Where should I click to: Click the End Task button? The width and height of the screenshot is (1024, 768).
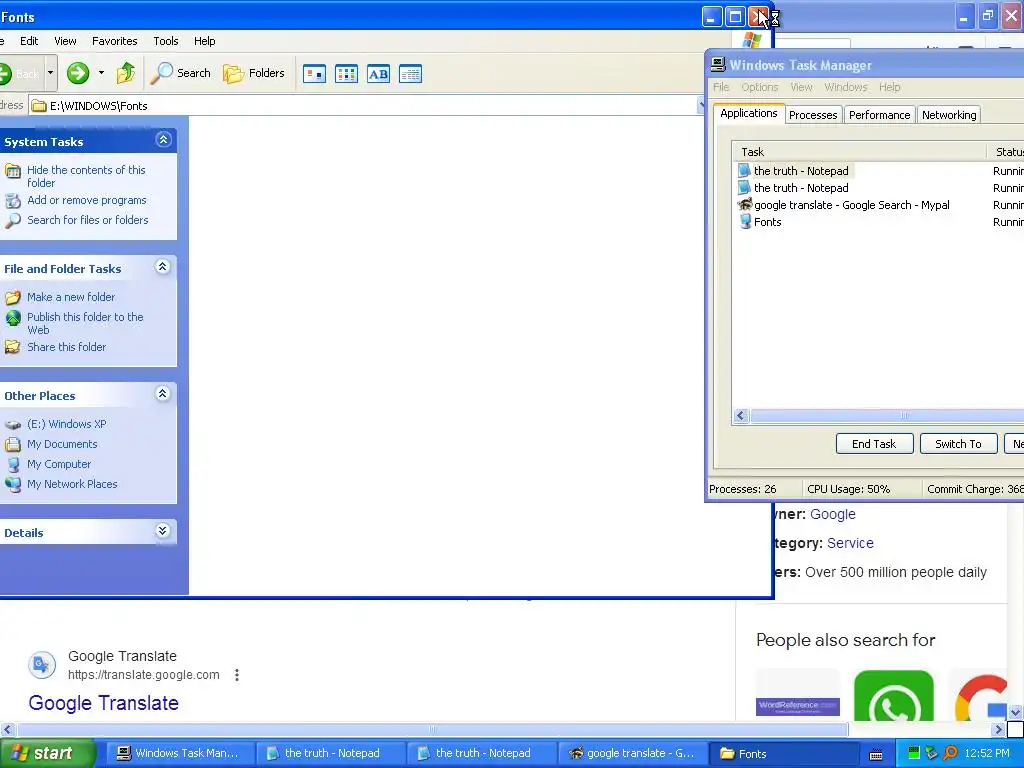874,444
